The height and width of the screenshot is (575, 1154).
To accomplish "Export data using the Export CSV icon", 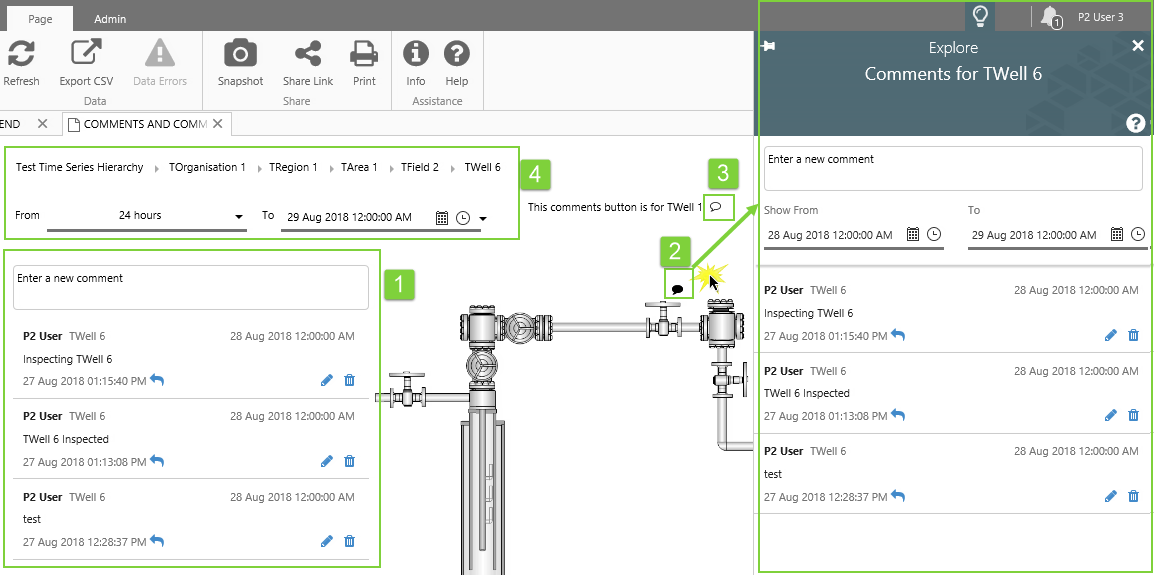I will 86,54.
